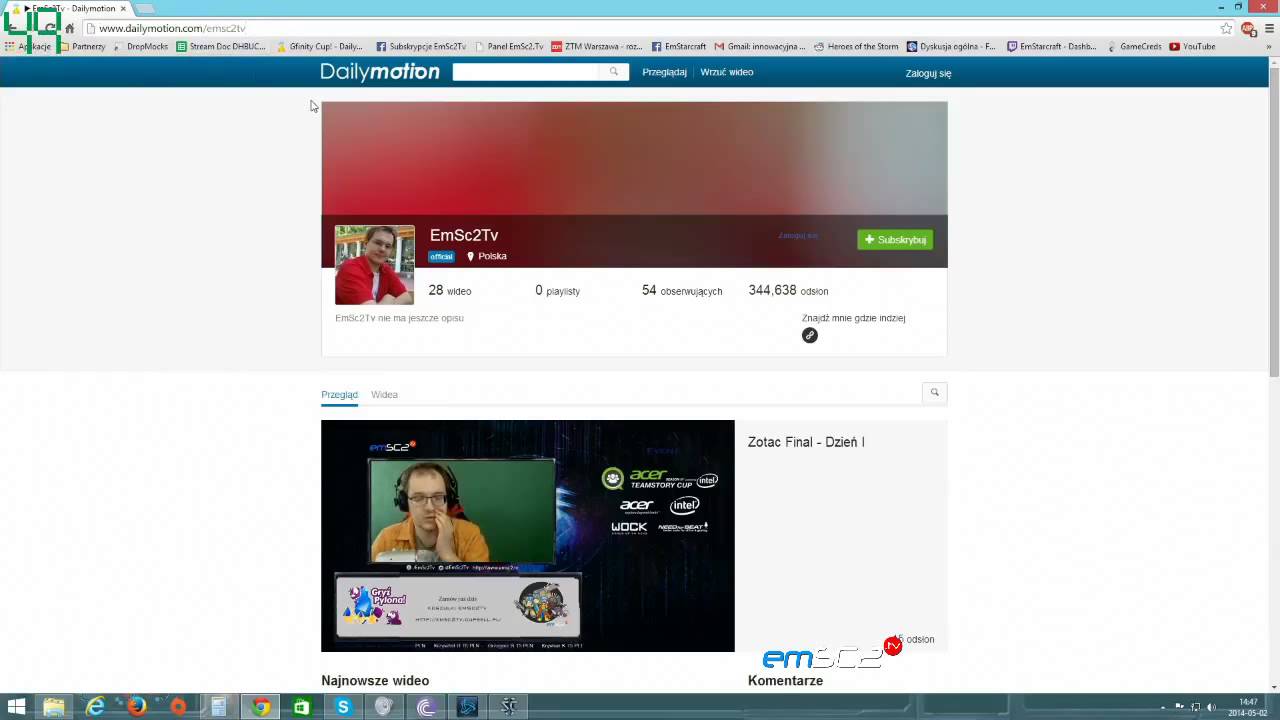Click the '28 wideo' stat
This screenshot has height=720, width=1280.
(450, 290)
